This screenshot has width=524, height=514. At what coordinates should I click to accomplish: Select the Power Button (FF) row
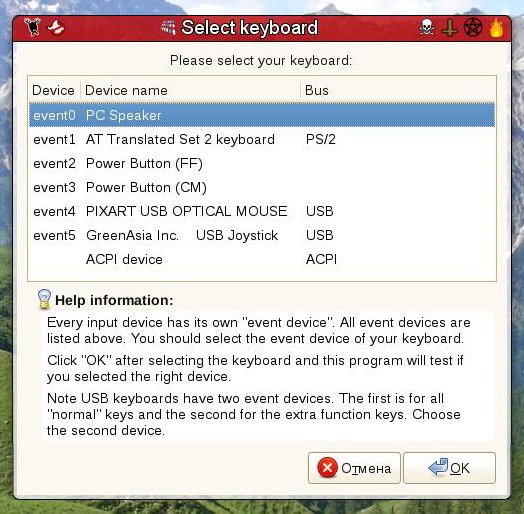pyautogui.click(x=262, y=163)
